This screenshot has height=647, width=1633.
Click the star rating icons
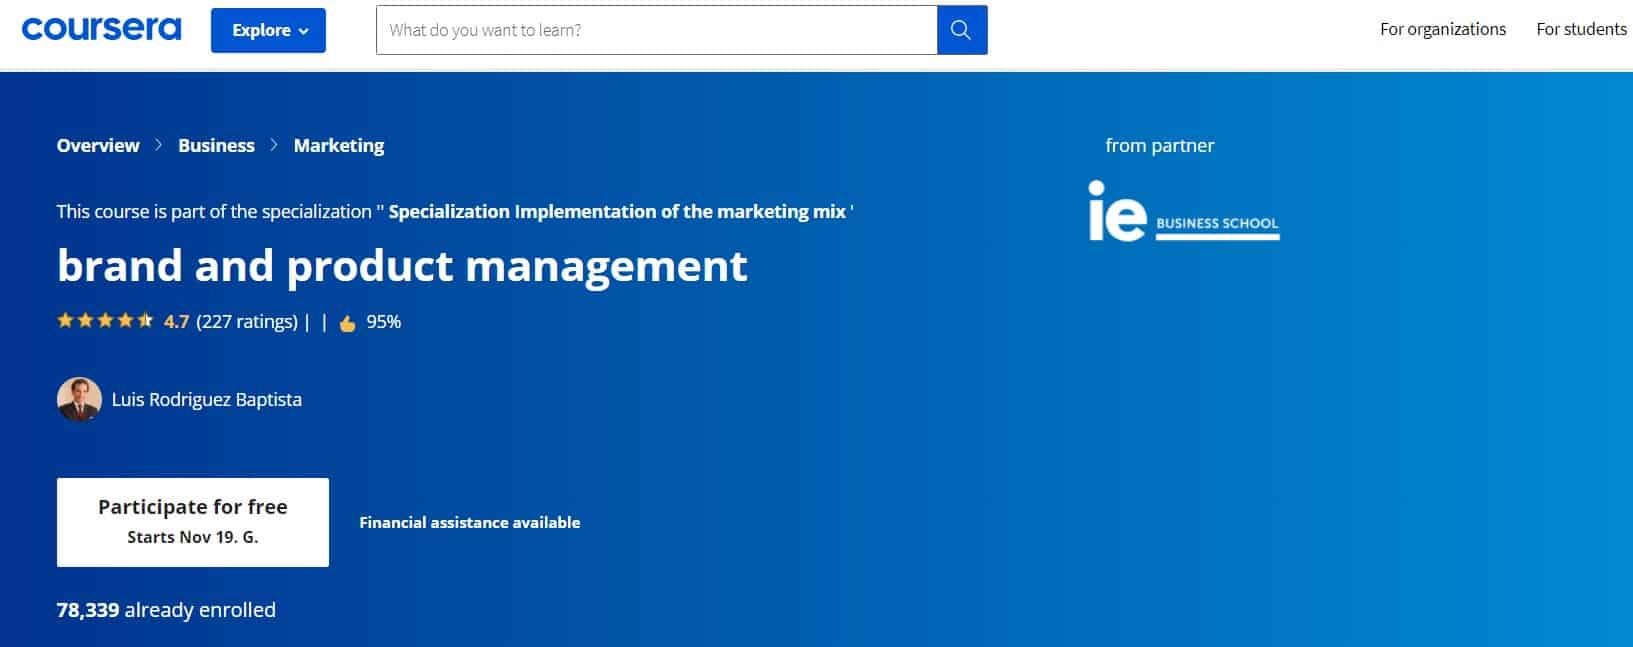[105, 321]
